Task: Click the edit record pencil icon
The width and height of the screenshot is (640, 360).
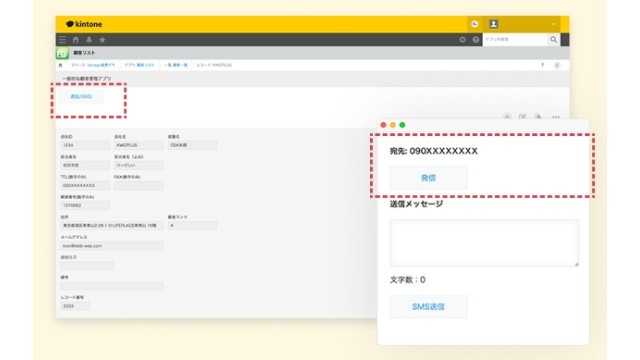Action: [522, 117]
